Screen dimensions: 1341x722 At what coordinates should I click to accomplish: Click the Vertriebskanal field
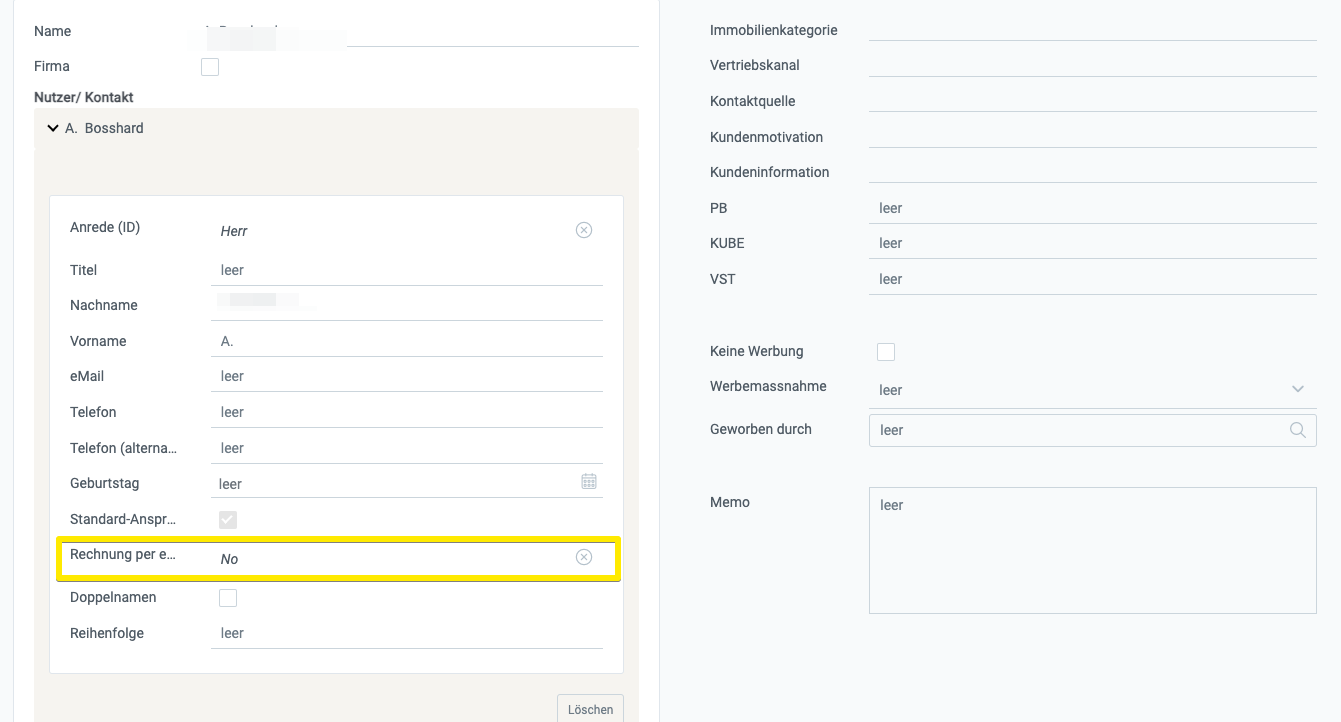tap(1093, 64)
